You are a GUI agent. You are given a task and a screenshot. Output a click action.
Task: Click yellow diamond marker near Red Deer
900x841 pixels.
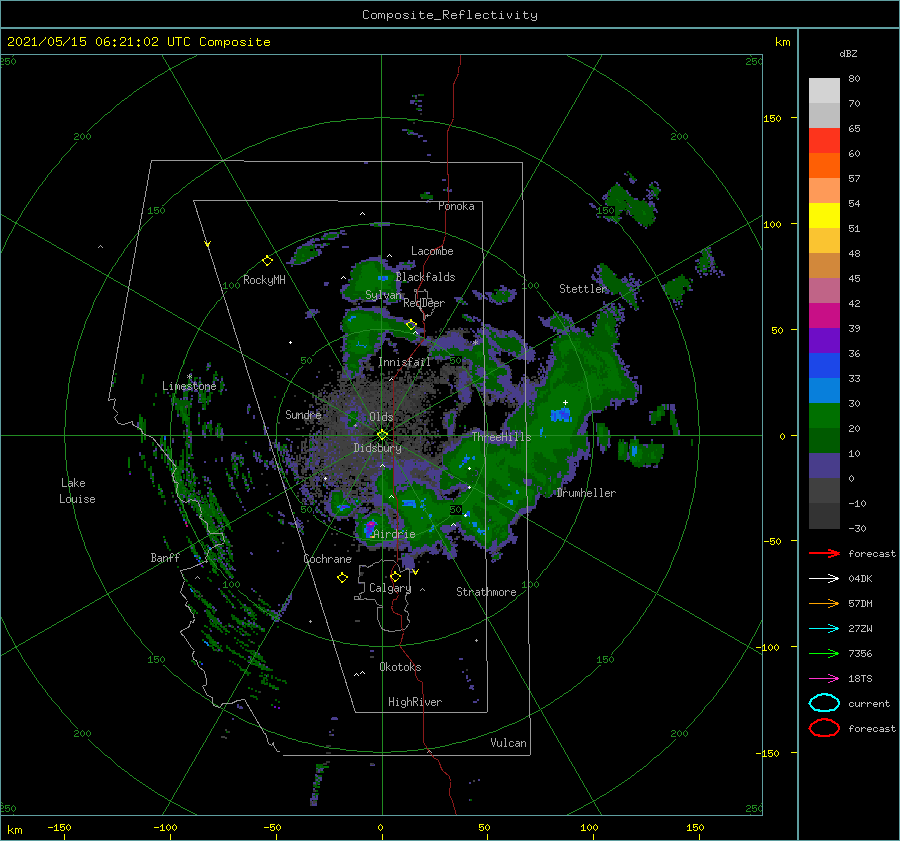pos(411,325)
